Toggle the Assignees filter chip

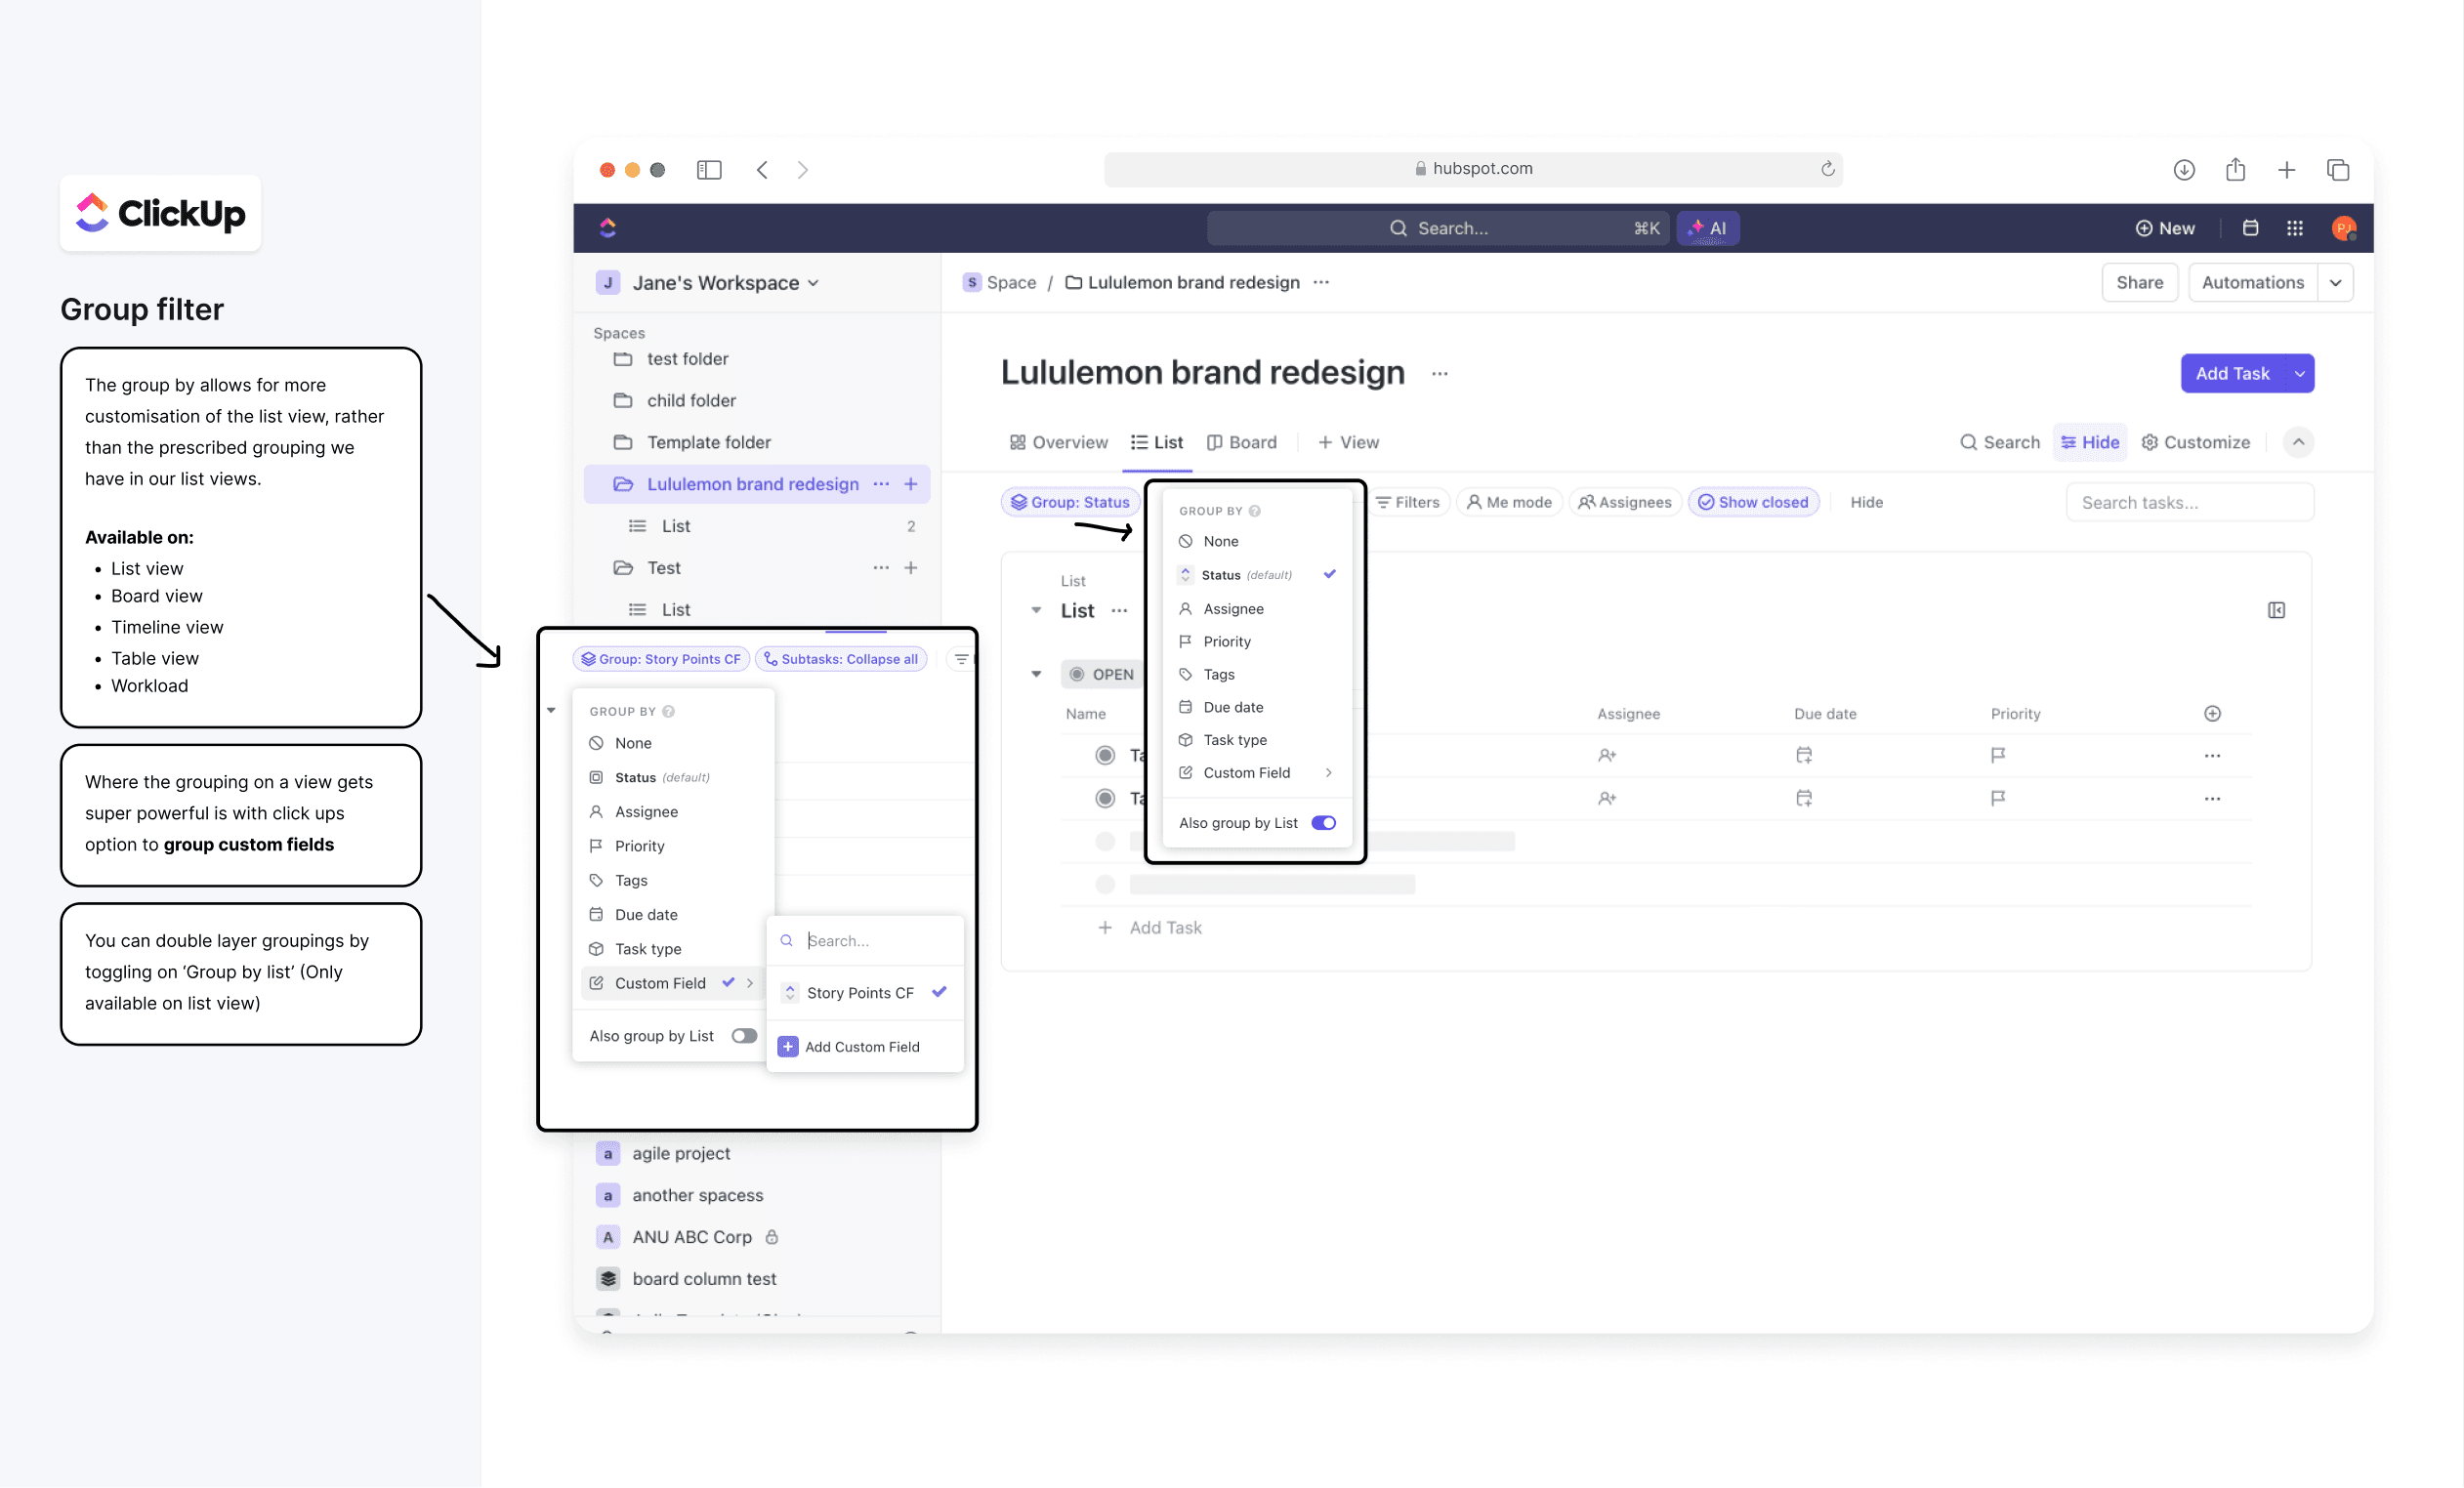(x=1624, y=502)
